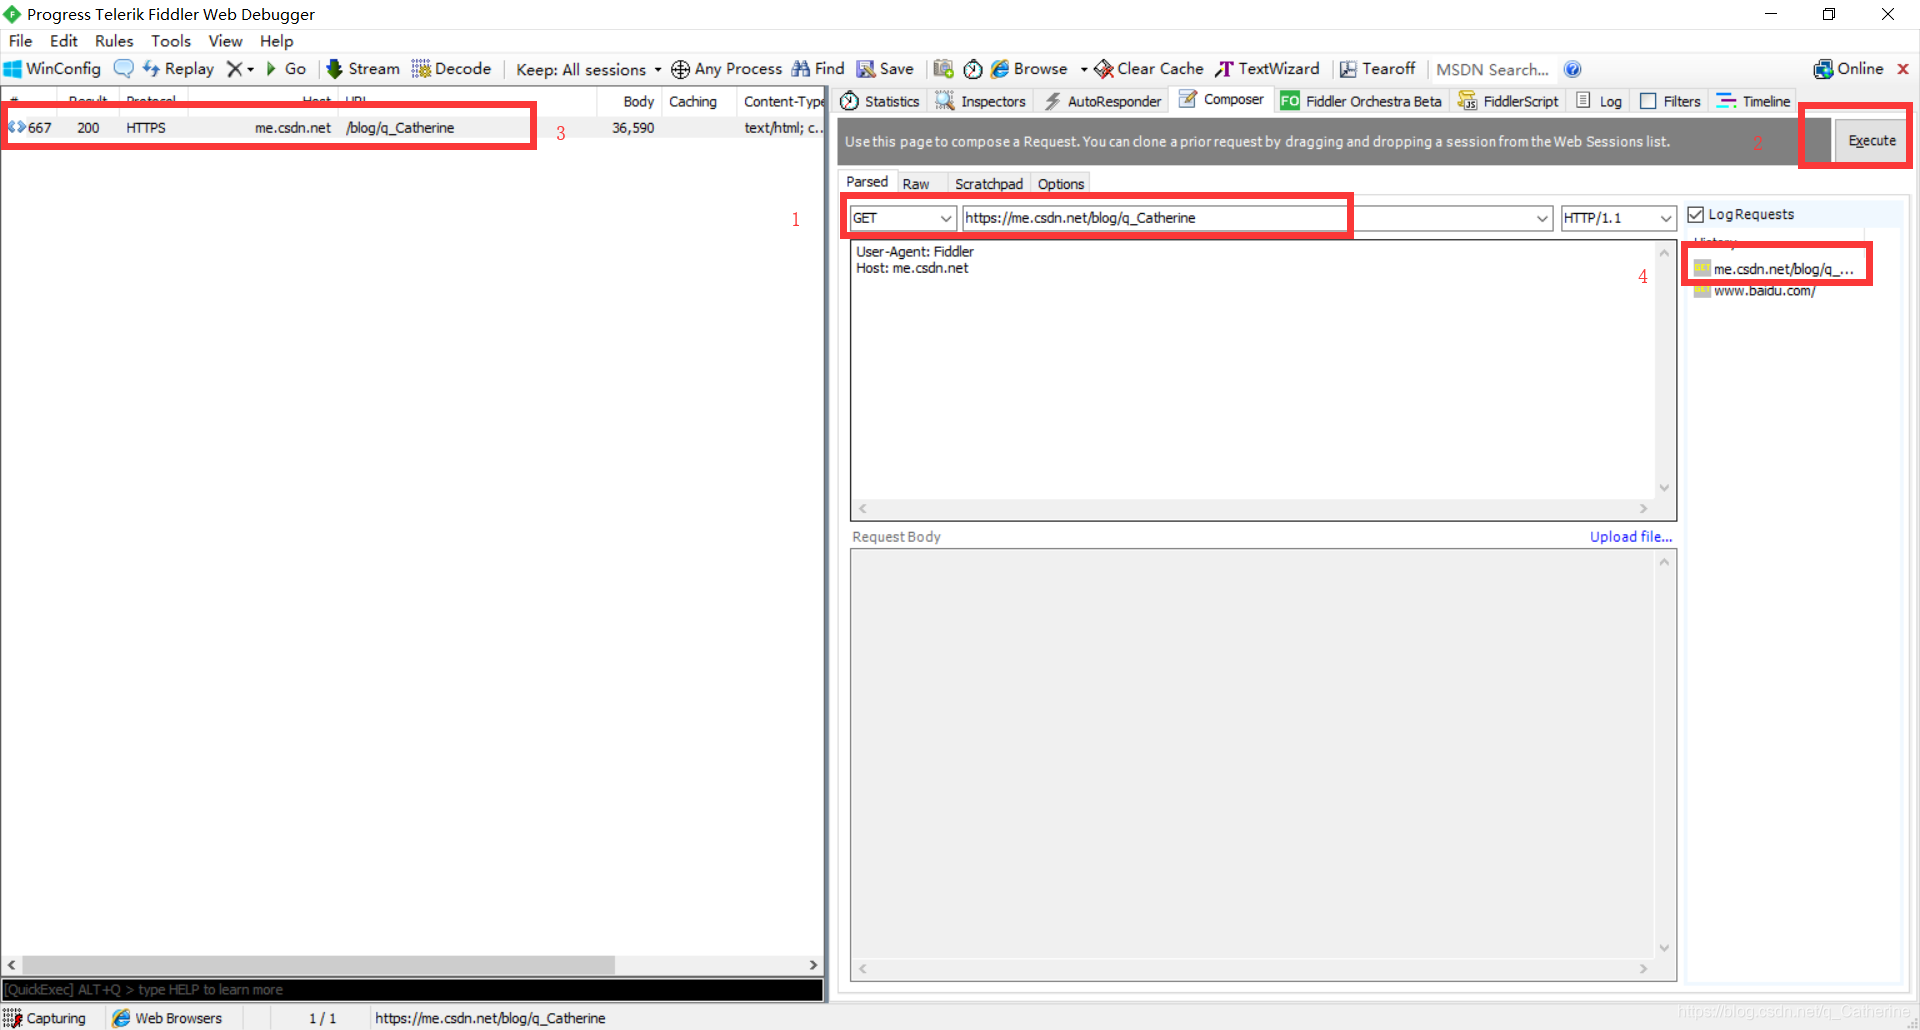Click the Upload file link
Image resolution: width=1920 pixels, height=1030 pixels.
pos(1630,536)
